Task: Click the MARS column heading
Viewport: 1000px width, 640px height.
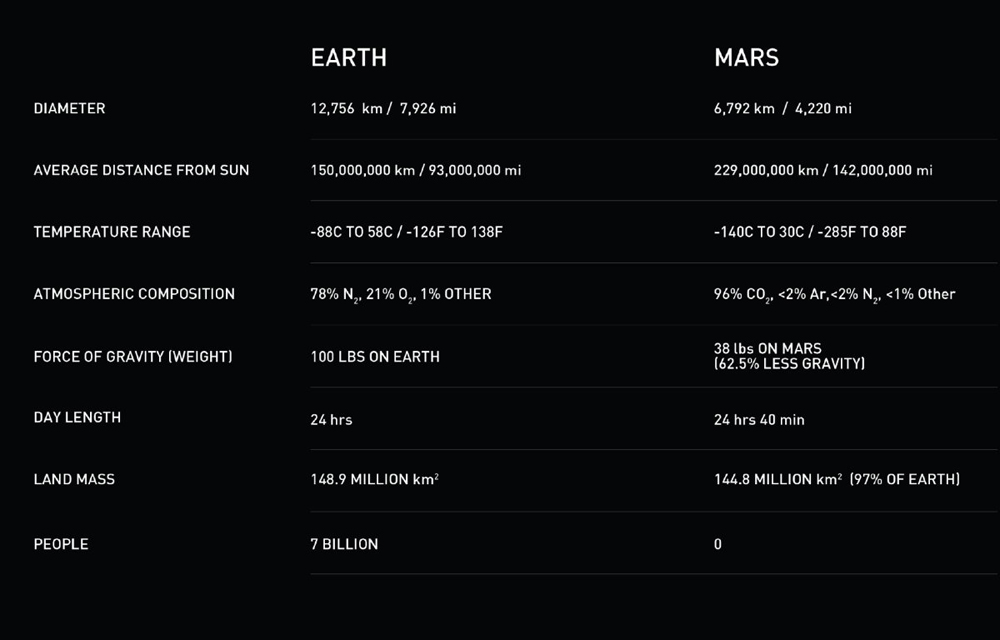Action: 746,58
